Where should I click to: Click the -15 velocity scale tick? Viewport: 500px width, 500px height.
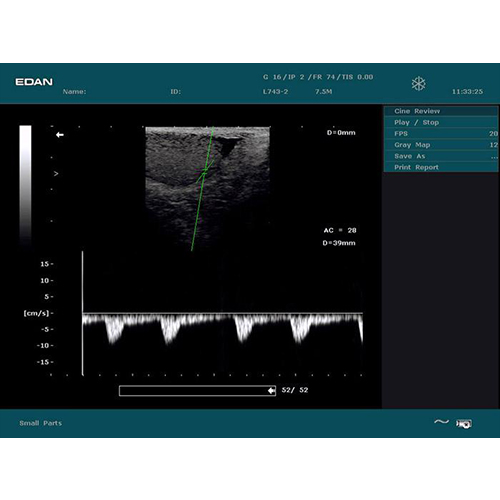(x=45, y=362)
